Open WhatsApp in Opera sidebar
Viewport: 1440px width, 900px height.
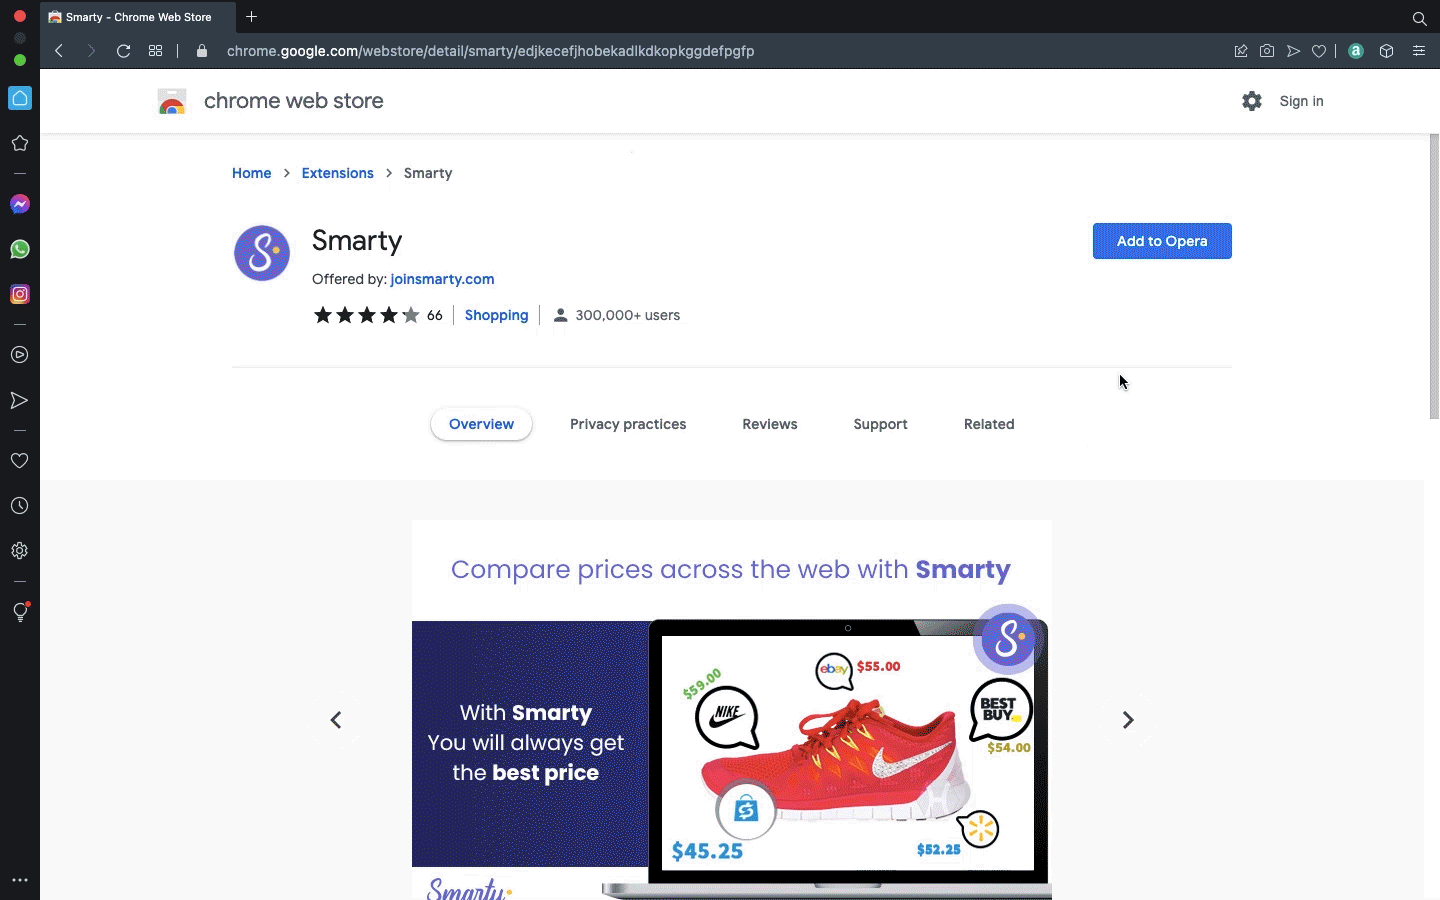point(20,249)
